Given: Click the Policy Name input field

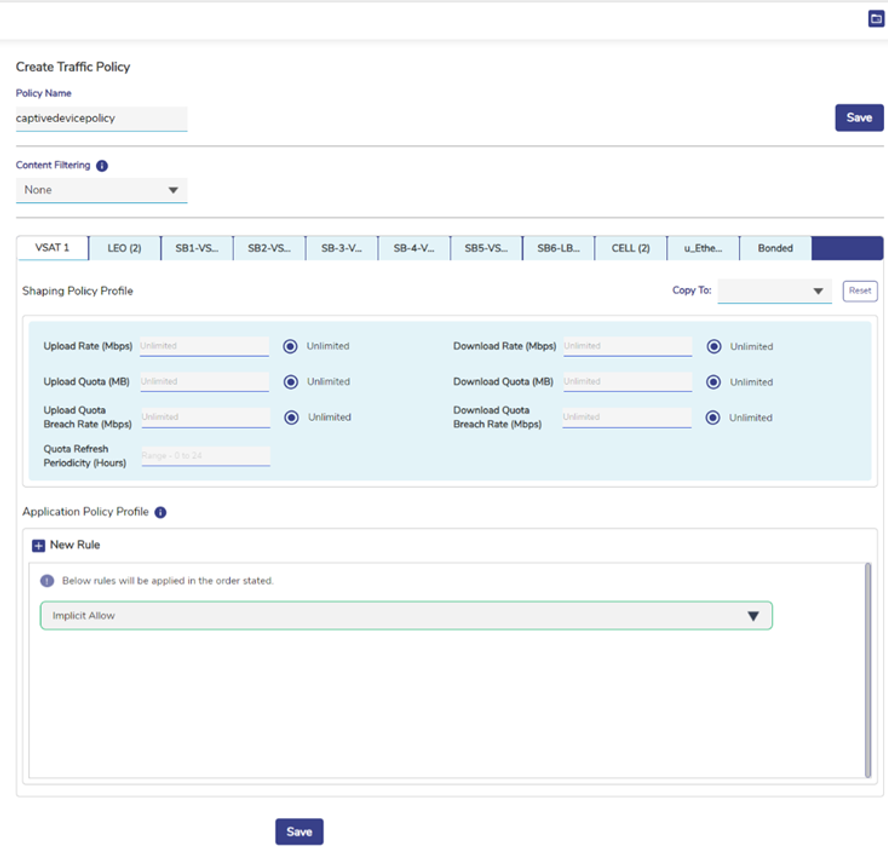Looking at the screenshot, I should 101,118.
